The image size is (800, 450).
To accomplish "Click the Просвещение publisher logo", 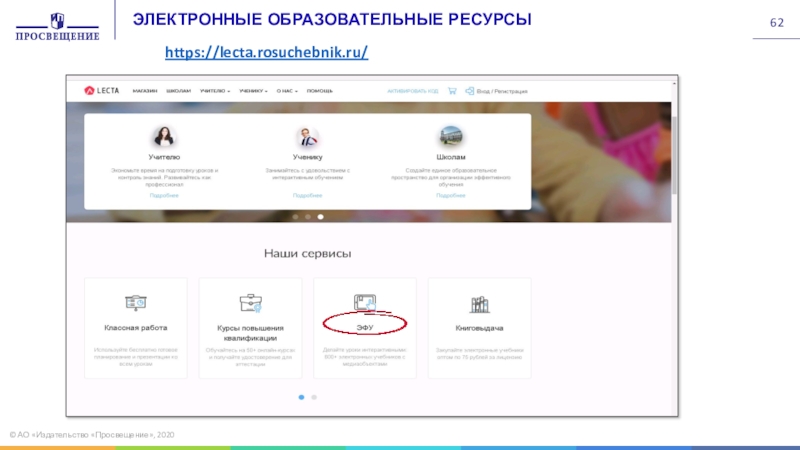I will point(57,27).
